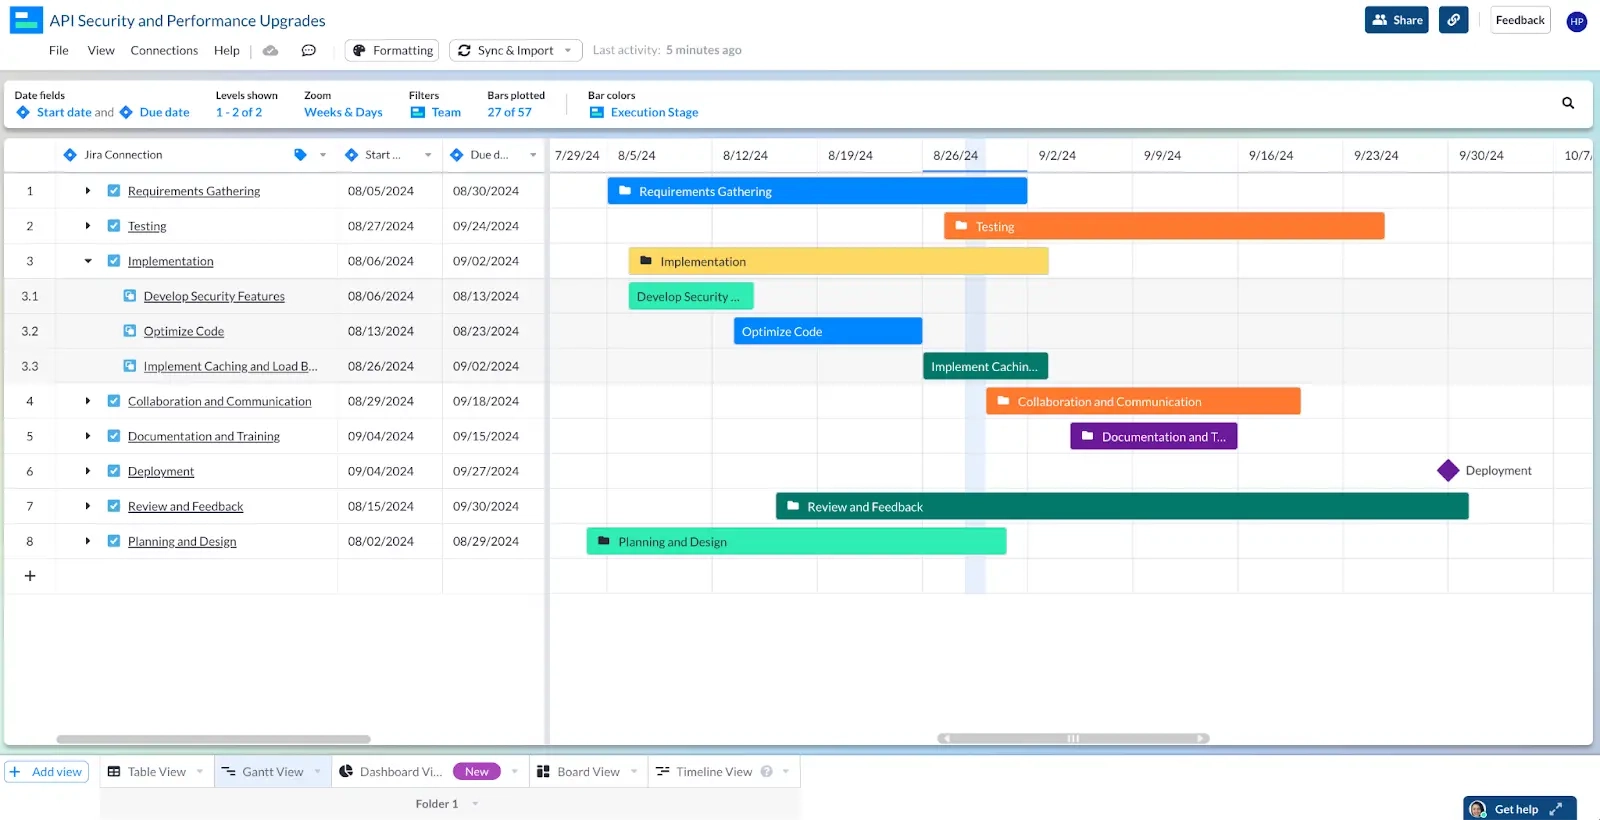Click the folder icon on Testing bar
The image size is (1600, 820).
(961, 226)
